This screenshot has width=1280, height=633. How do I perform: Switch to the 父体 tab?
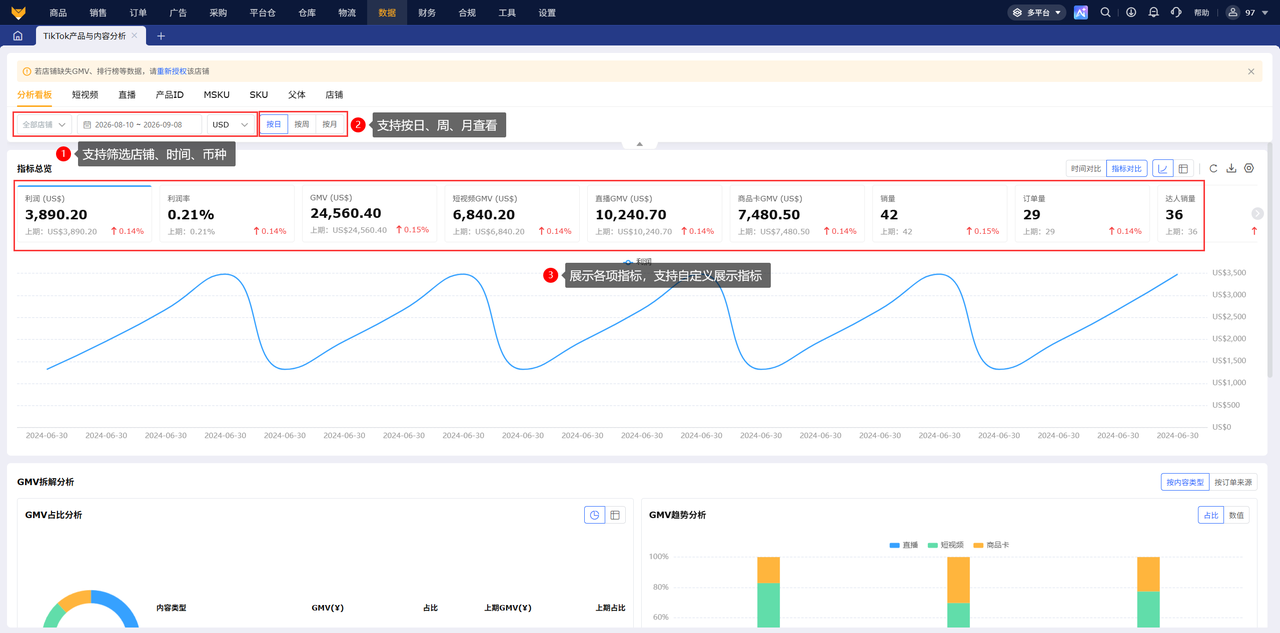coord(297,94)
